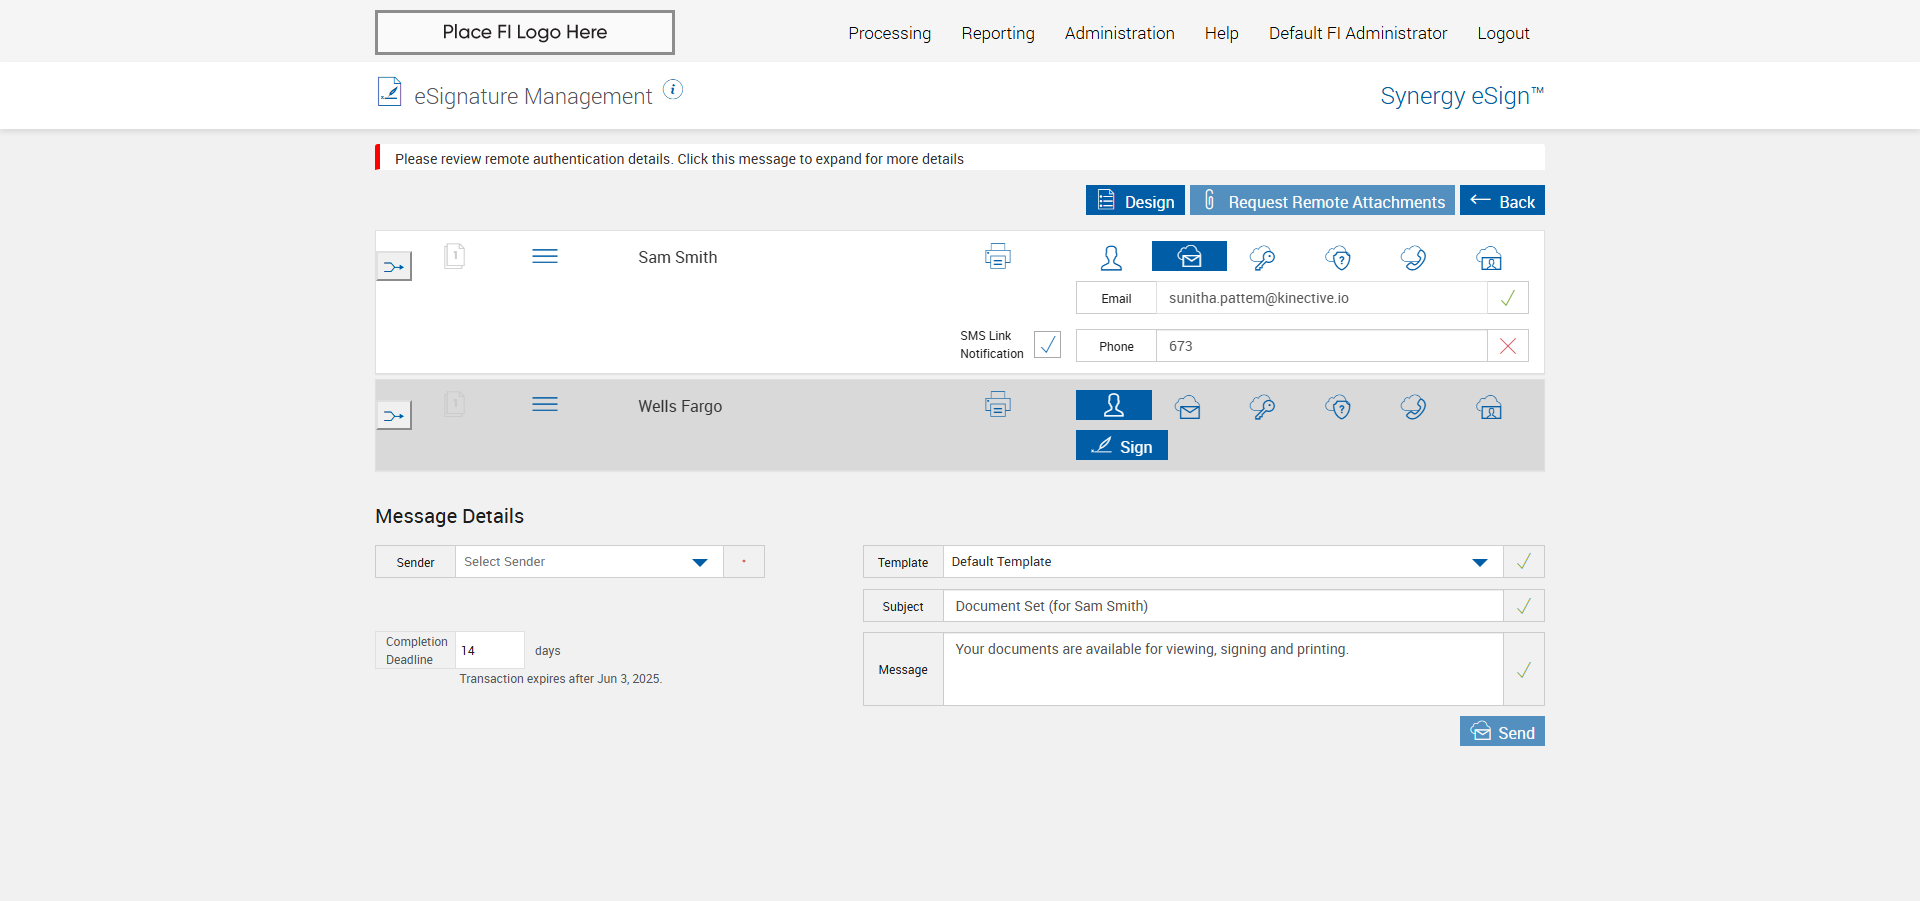
Task: Choose password key authentication for Sam Smith
Action: pyautogui.click(x=1262, y=258)
